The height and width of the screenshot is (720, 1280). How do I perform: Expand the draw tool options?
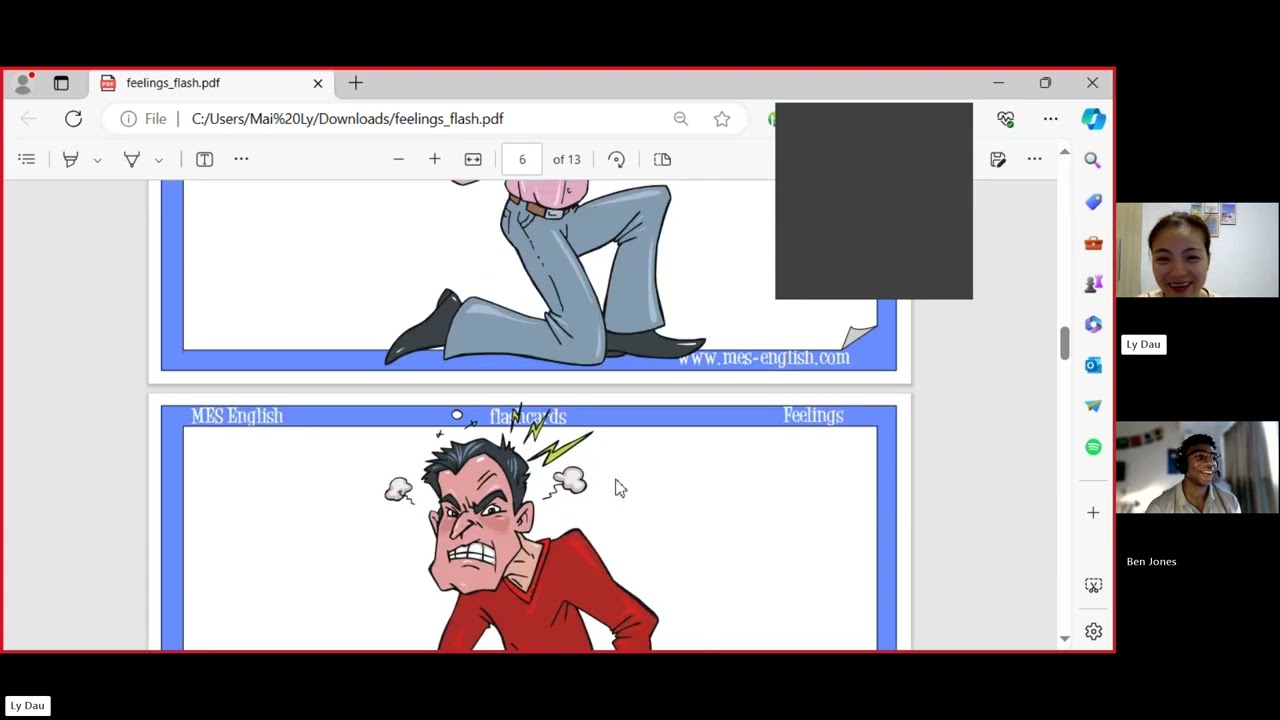(x=158, y=160)
